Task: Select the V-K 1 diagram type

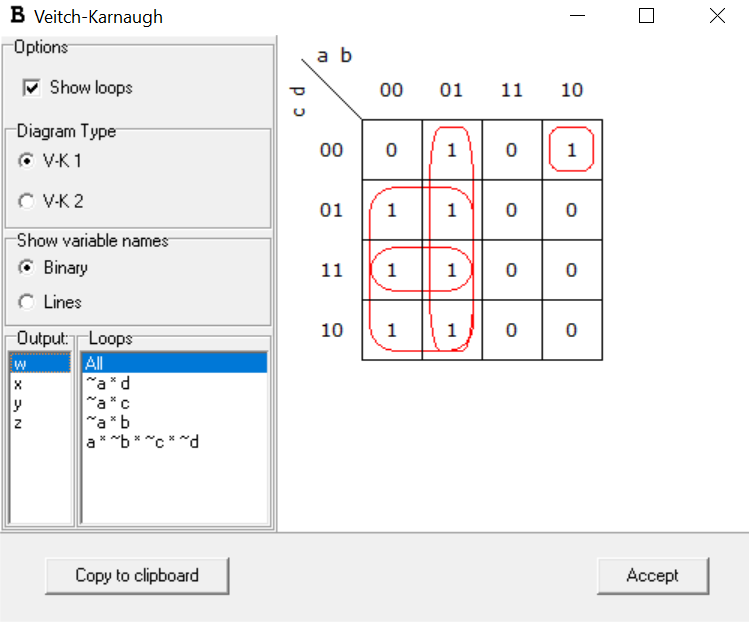Action: click(27, 161)
